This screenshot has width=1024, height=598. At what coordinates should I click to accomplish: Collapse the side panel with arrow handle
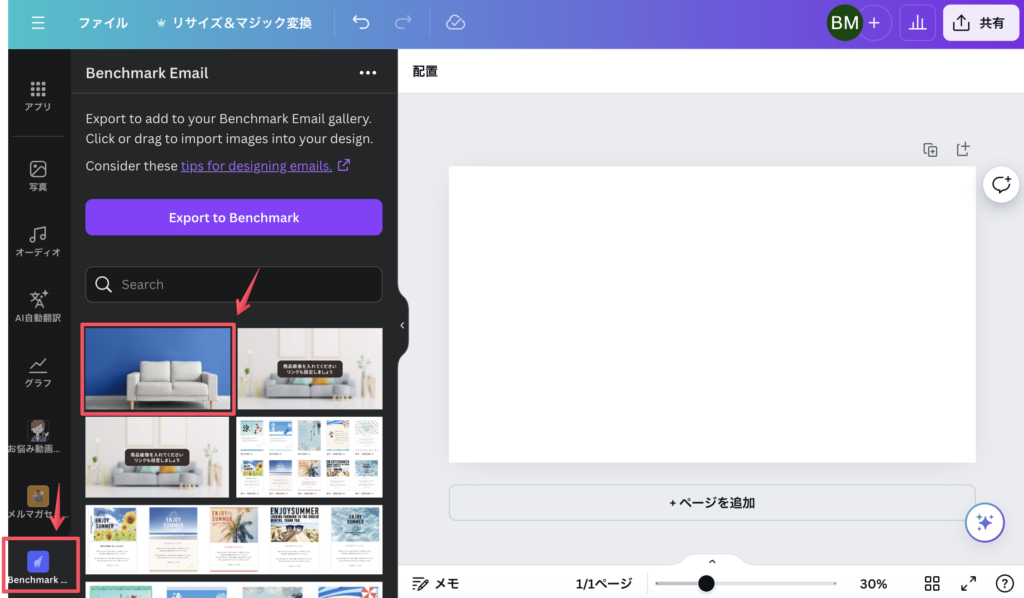402,325
